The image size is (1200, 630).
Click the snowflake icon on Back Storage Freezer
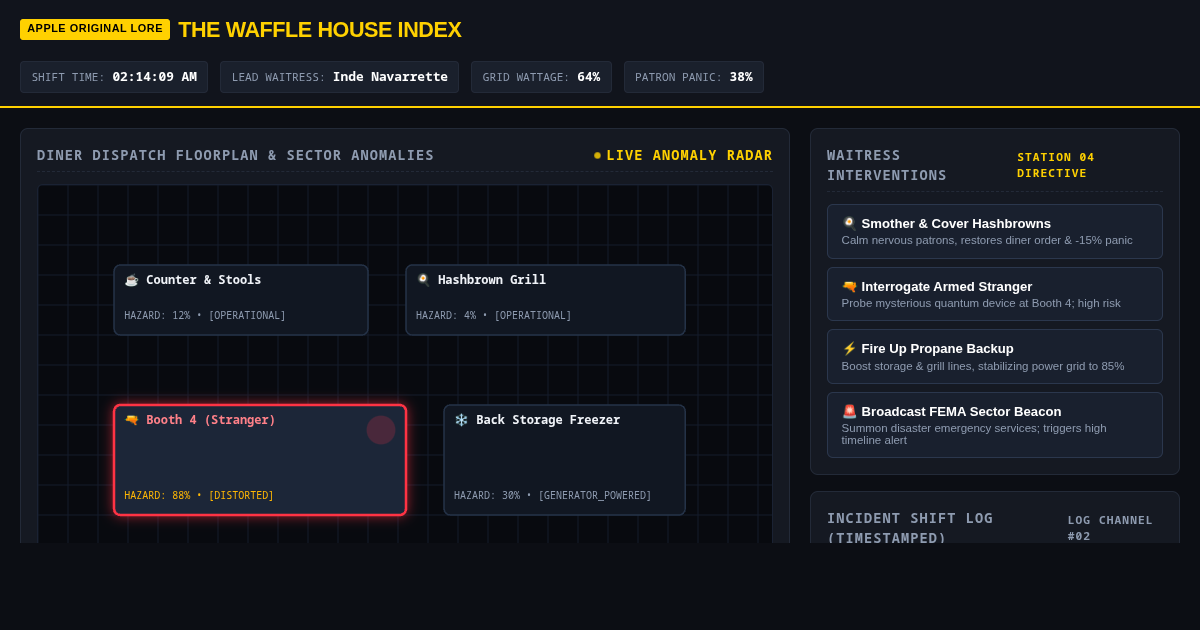point(461,420)
